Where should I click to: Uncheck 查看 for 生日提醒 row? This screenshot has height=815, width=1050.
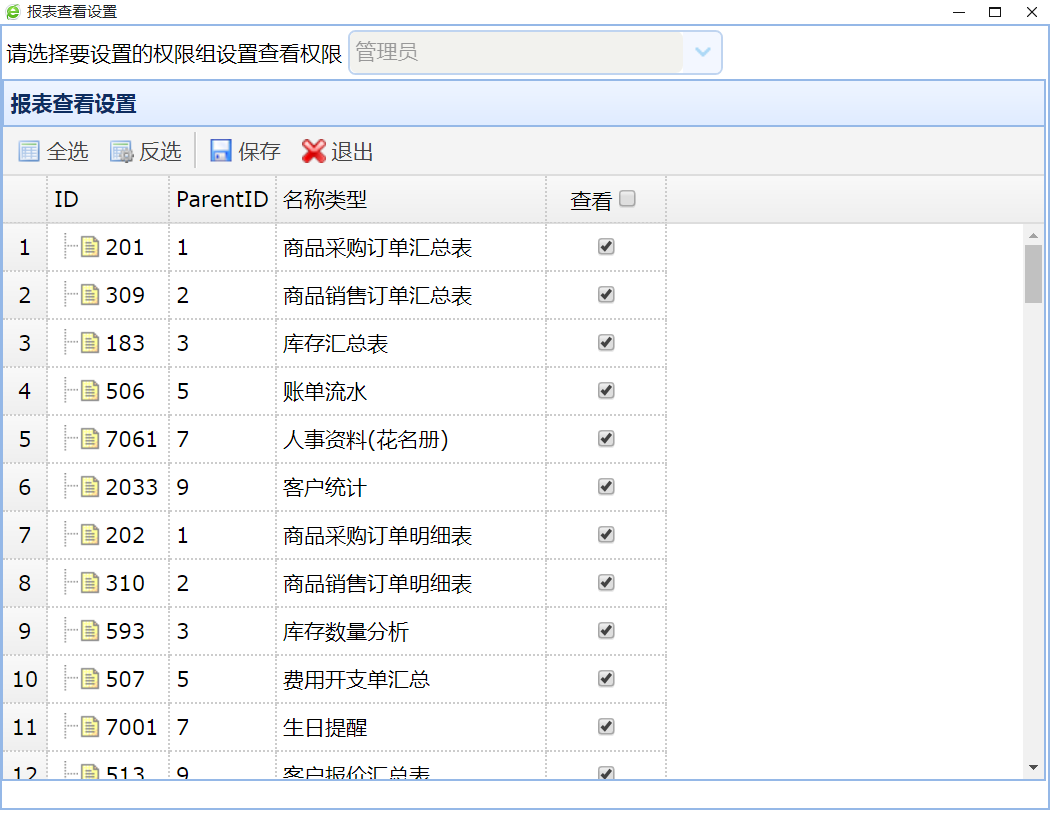point(606,727)
